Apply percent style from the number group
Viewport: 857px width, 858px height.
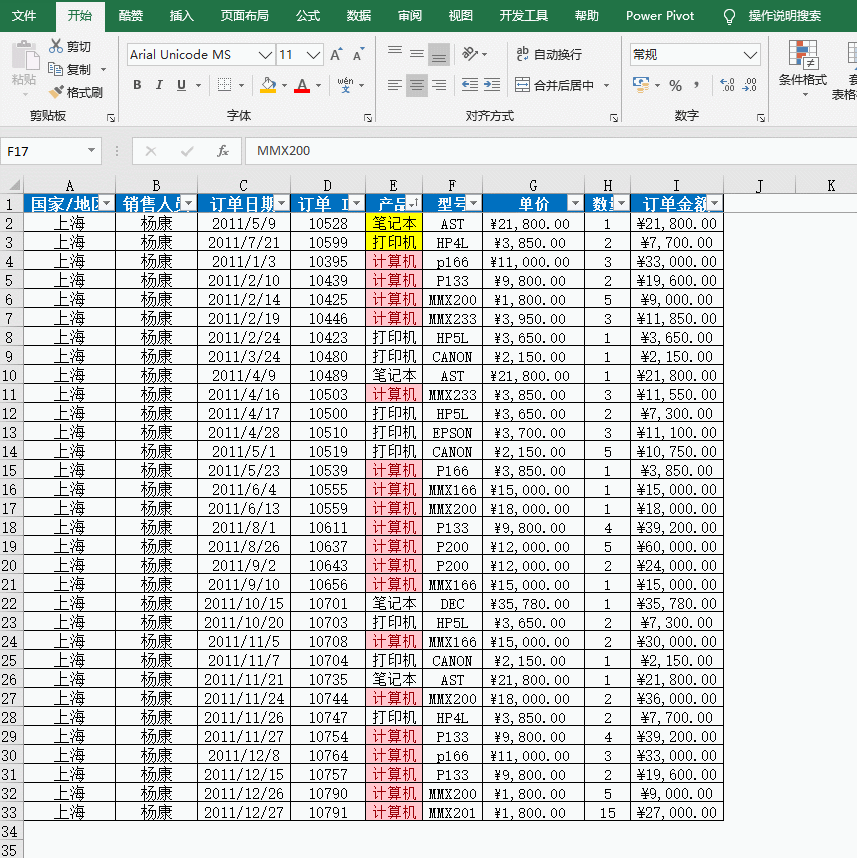coord(674,87)
